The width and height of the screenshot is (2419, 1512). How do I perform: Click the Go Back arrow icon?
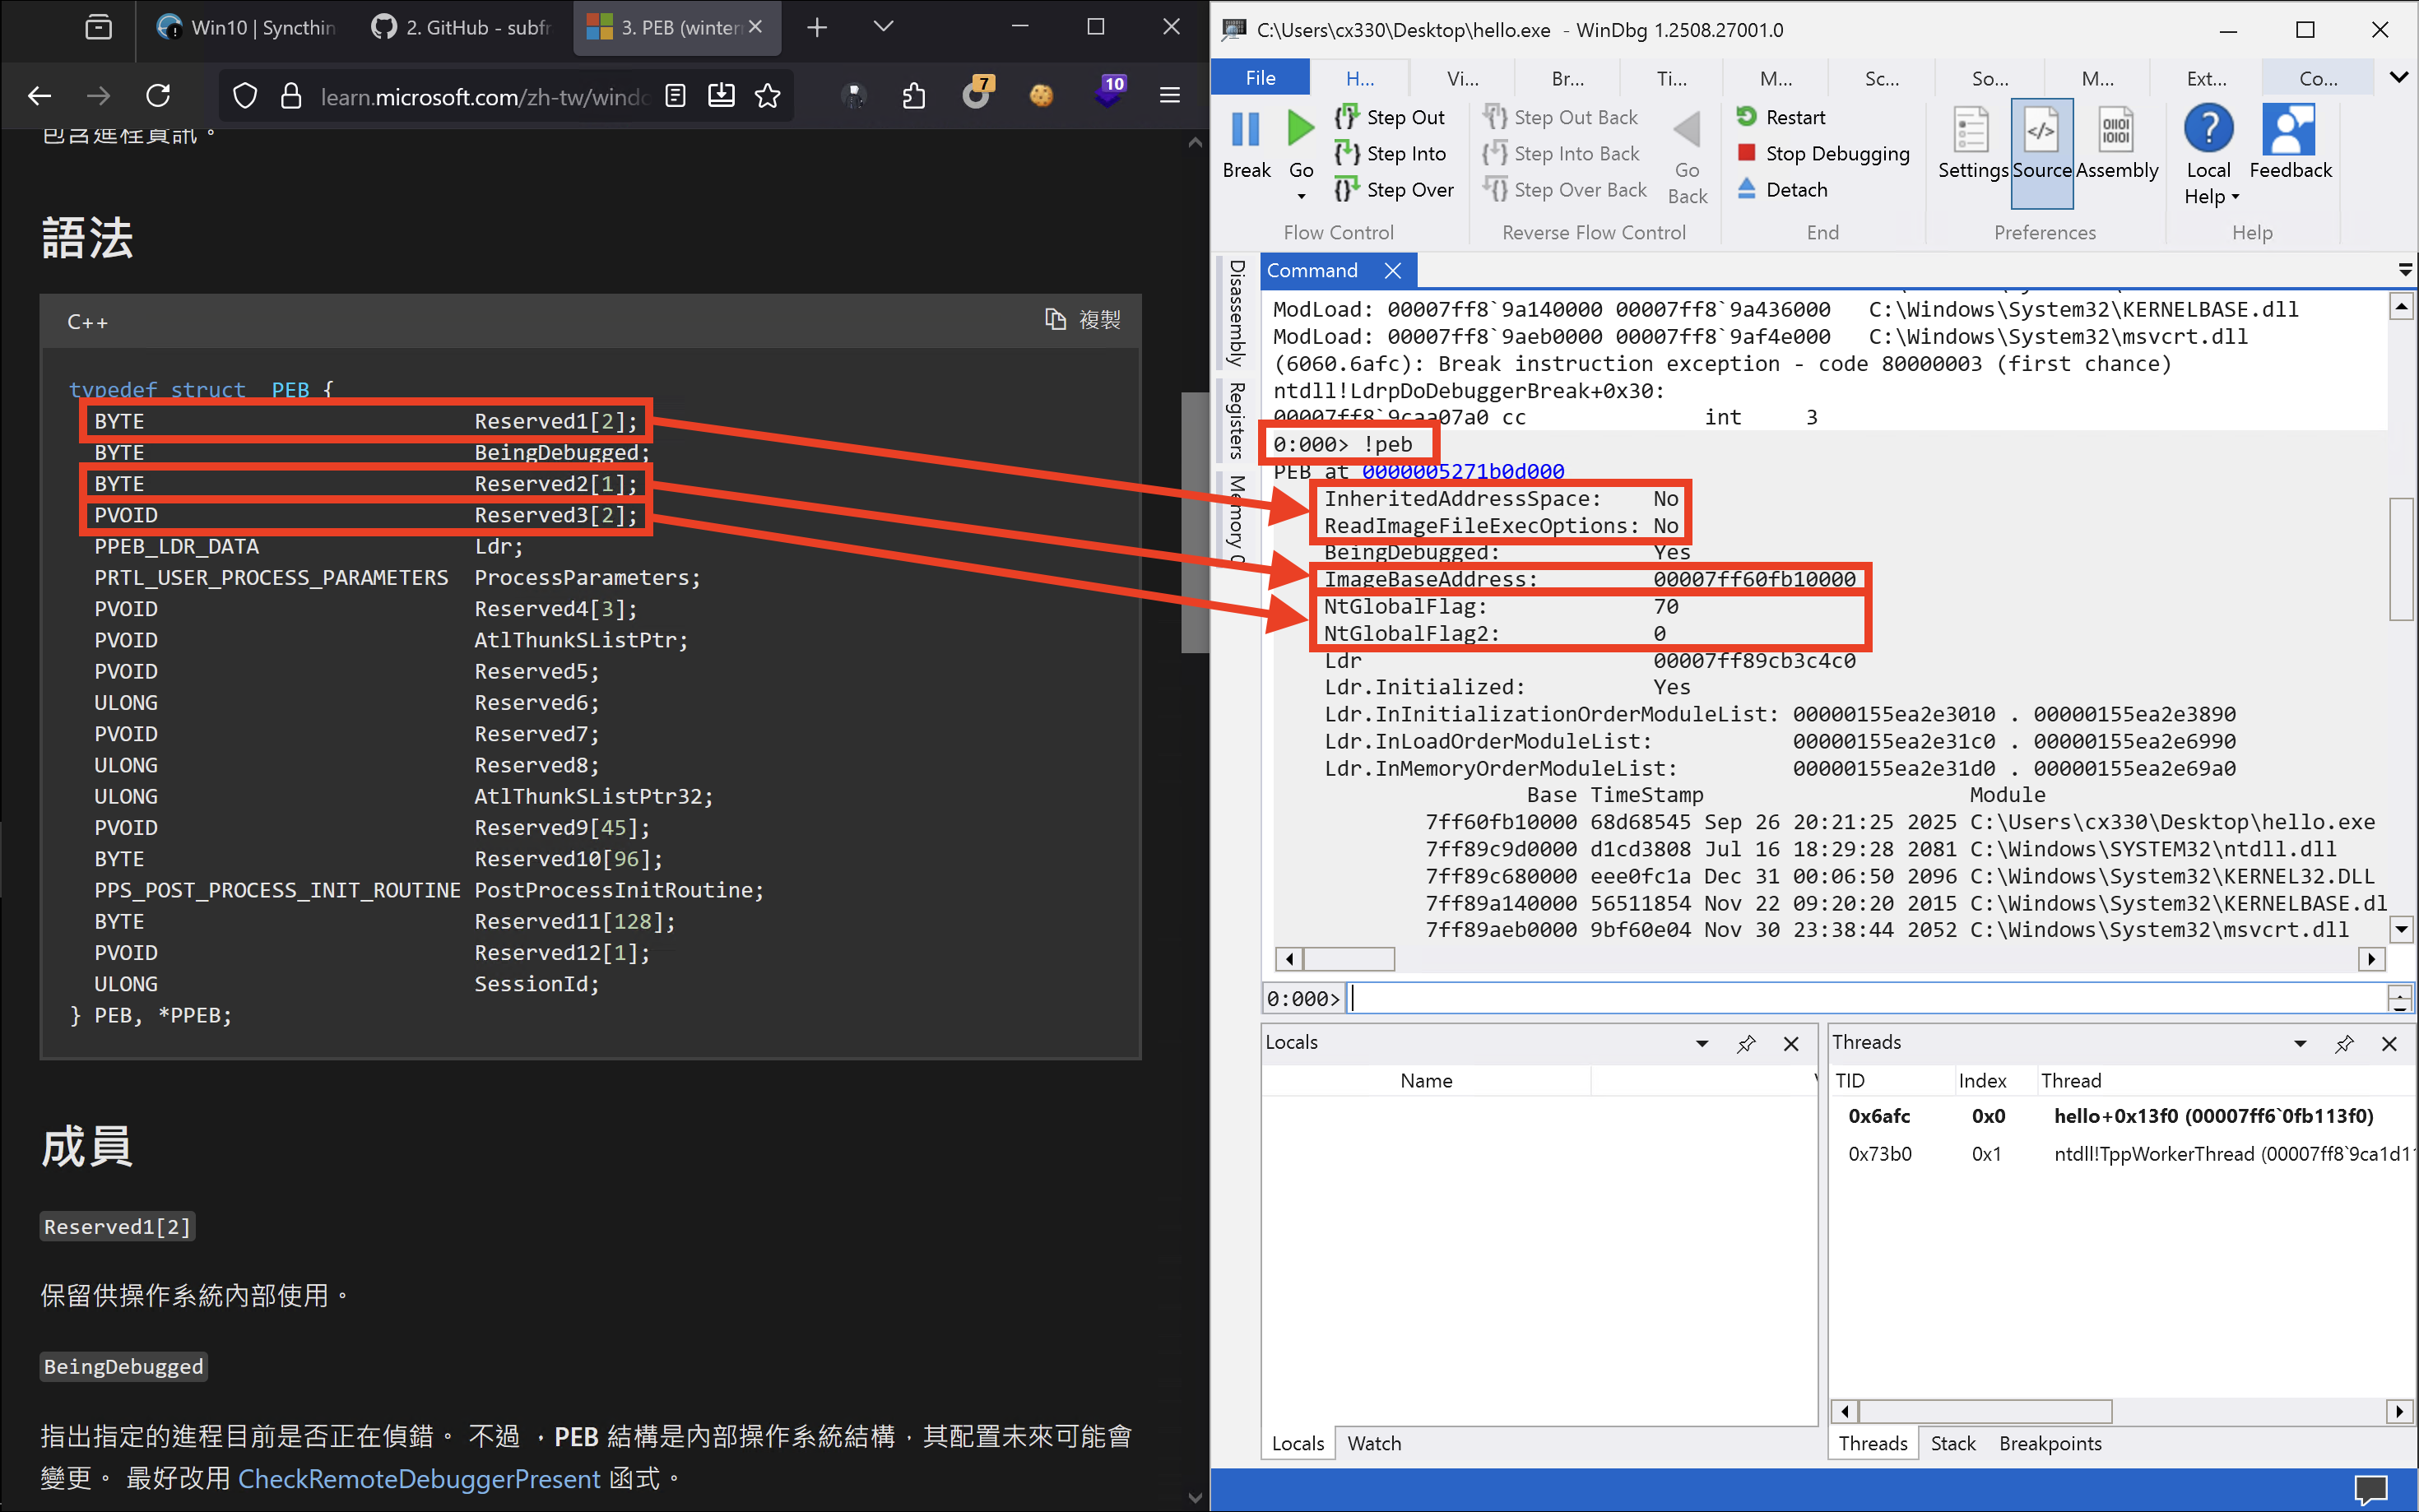click(1687, 130)
